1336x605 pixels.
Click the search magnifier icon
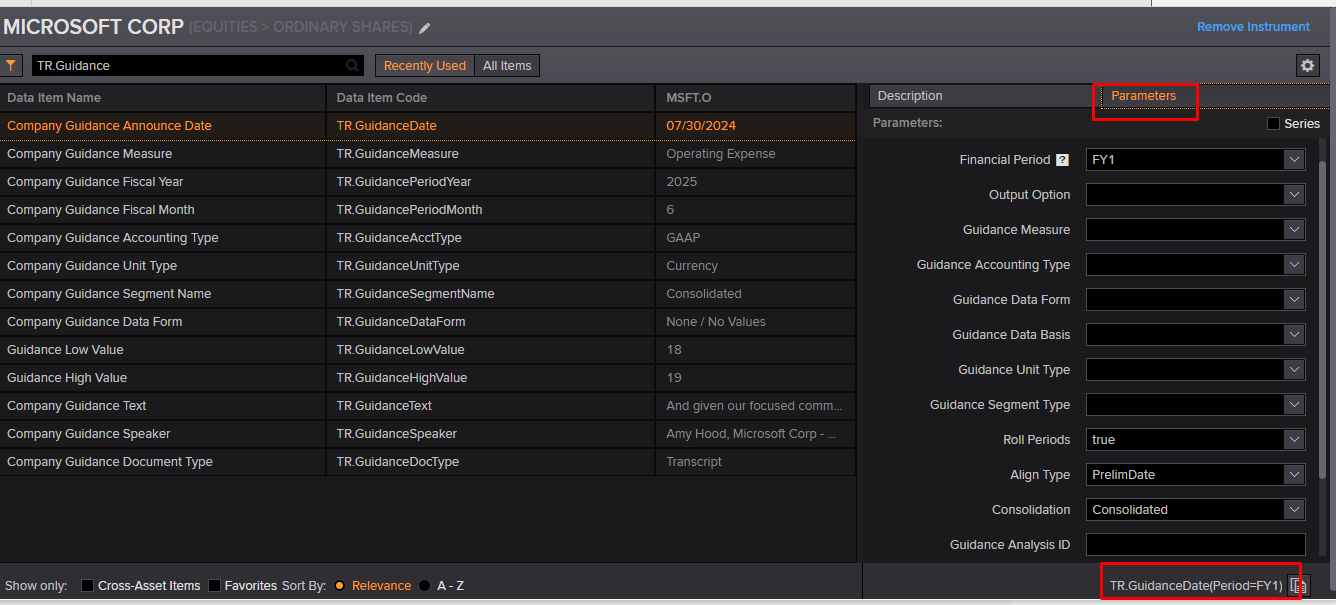352,65
